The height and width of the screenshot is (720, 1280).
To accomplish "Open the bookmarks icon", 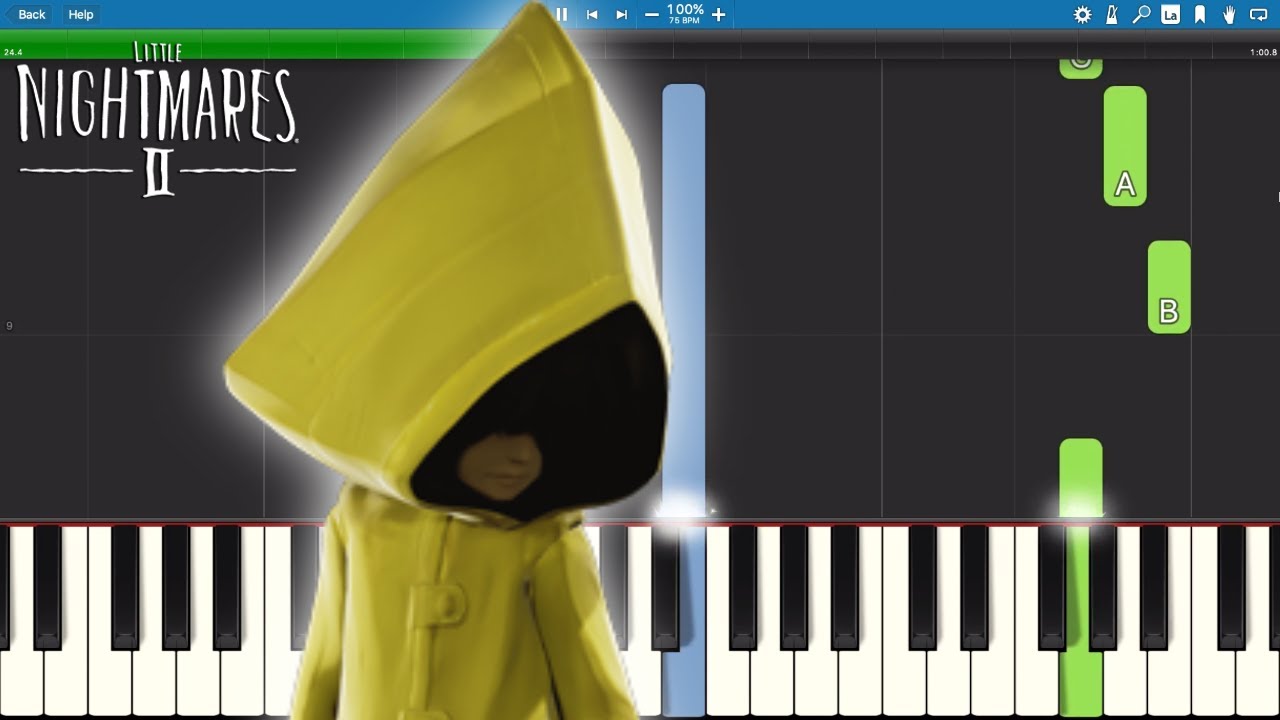I will [1200, 14].
